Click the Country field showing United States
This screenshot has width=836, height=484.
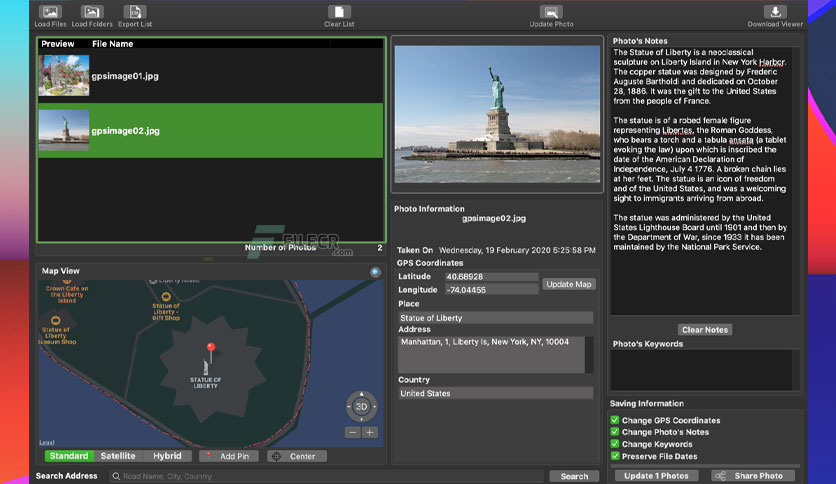[x=495, y=393]
